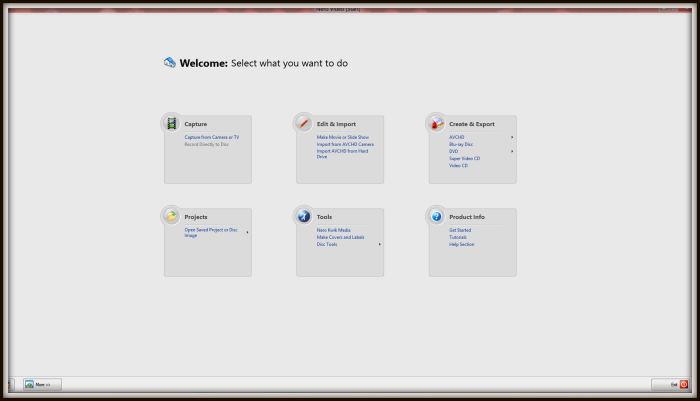
Task: Click the Product Info question mark icon
Action: pos(436,216)
